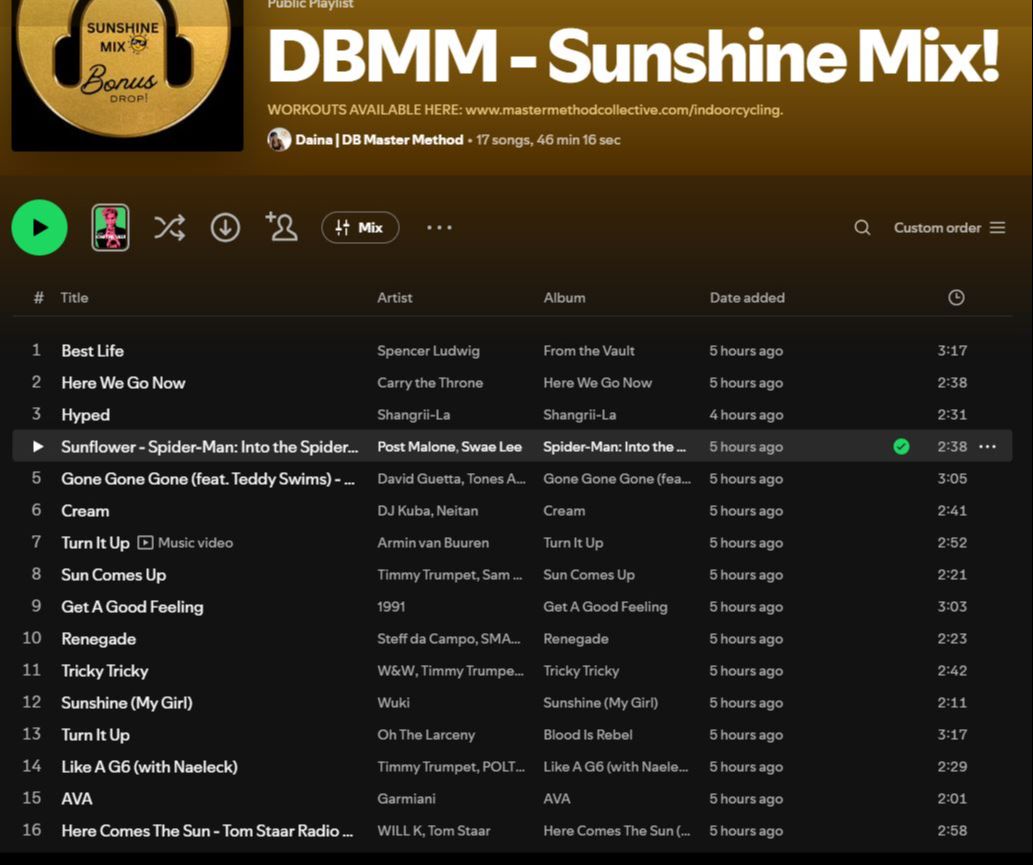The height and width of the screenshot is (865, 1033).
Task: Enable shuffle for the playlist
Action: point(169,227)
